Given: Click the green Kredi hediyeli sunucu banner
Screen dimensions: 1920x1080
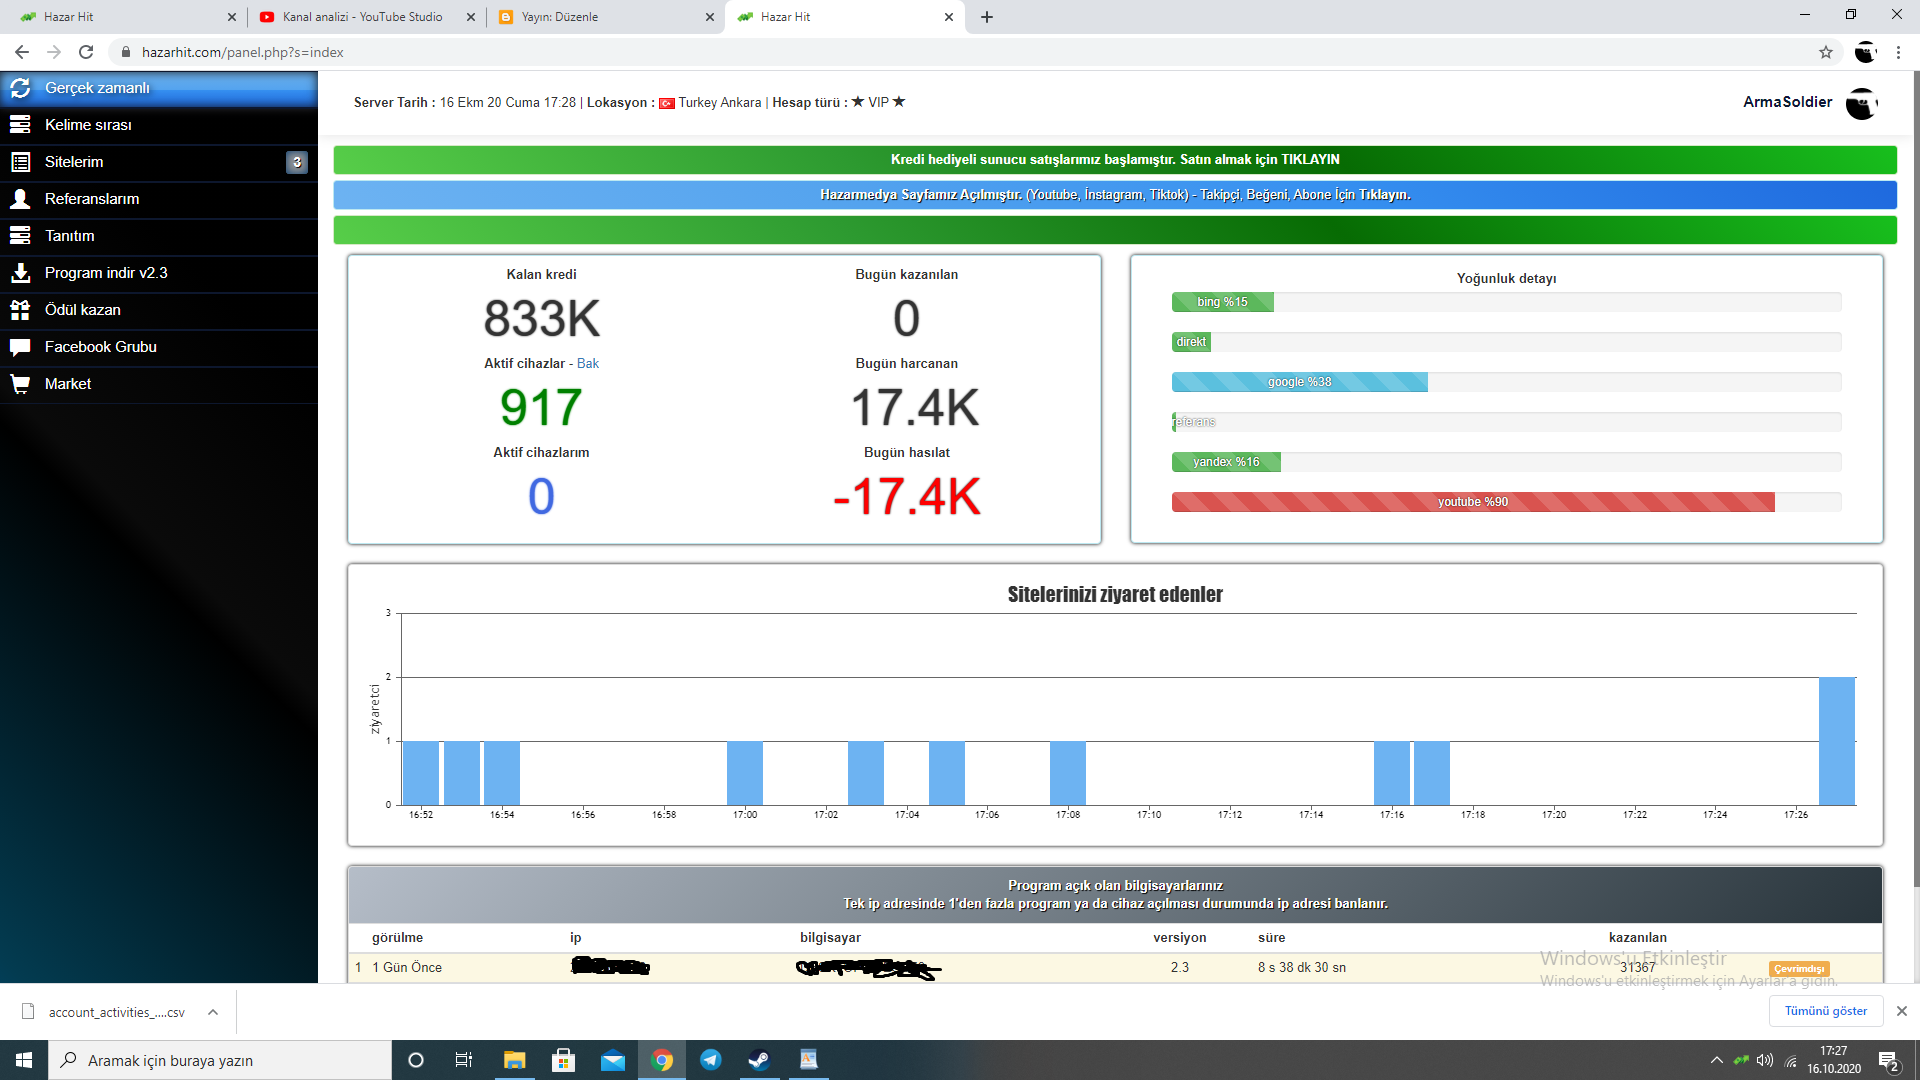Looking at the screenshot, I should point(1114,160).
